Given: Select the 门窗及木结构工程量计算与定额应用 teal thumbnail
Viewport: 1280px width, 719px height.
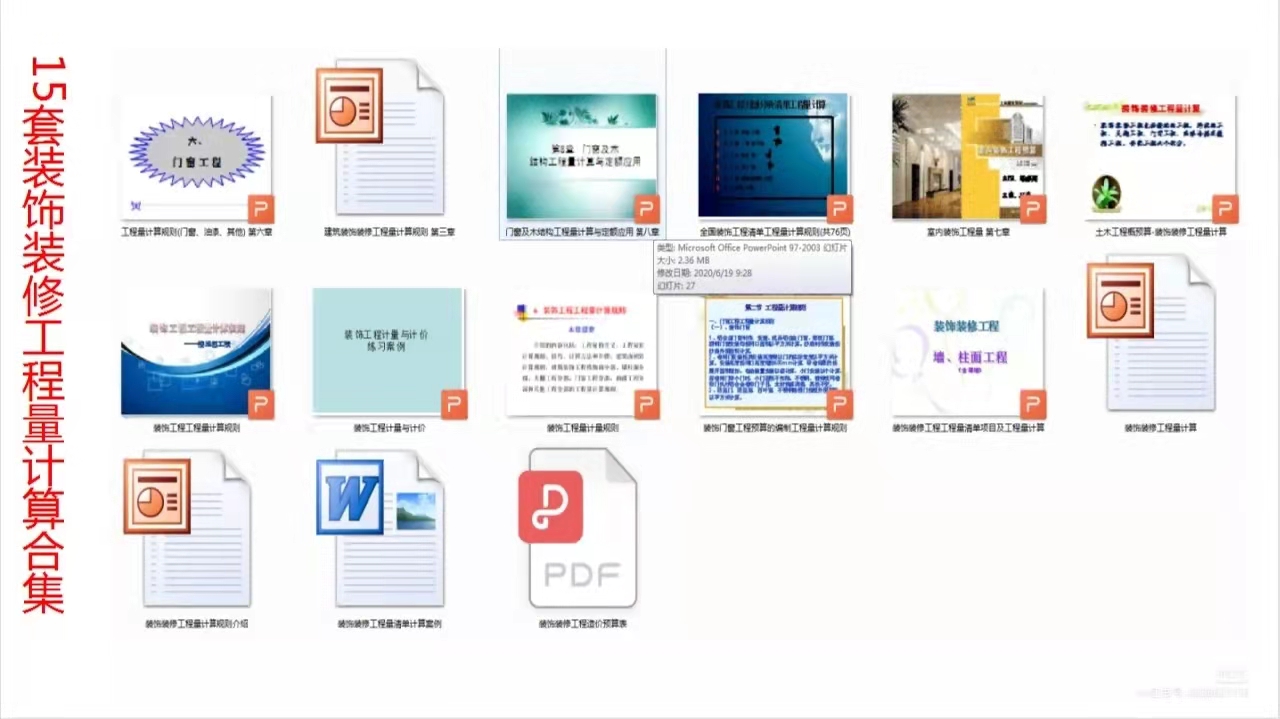Looking at the screenshot, I should pos(583,158).
